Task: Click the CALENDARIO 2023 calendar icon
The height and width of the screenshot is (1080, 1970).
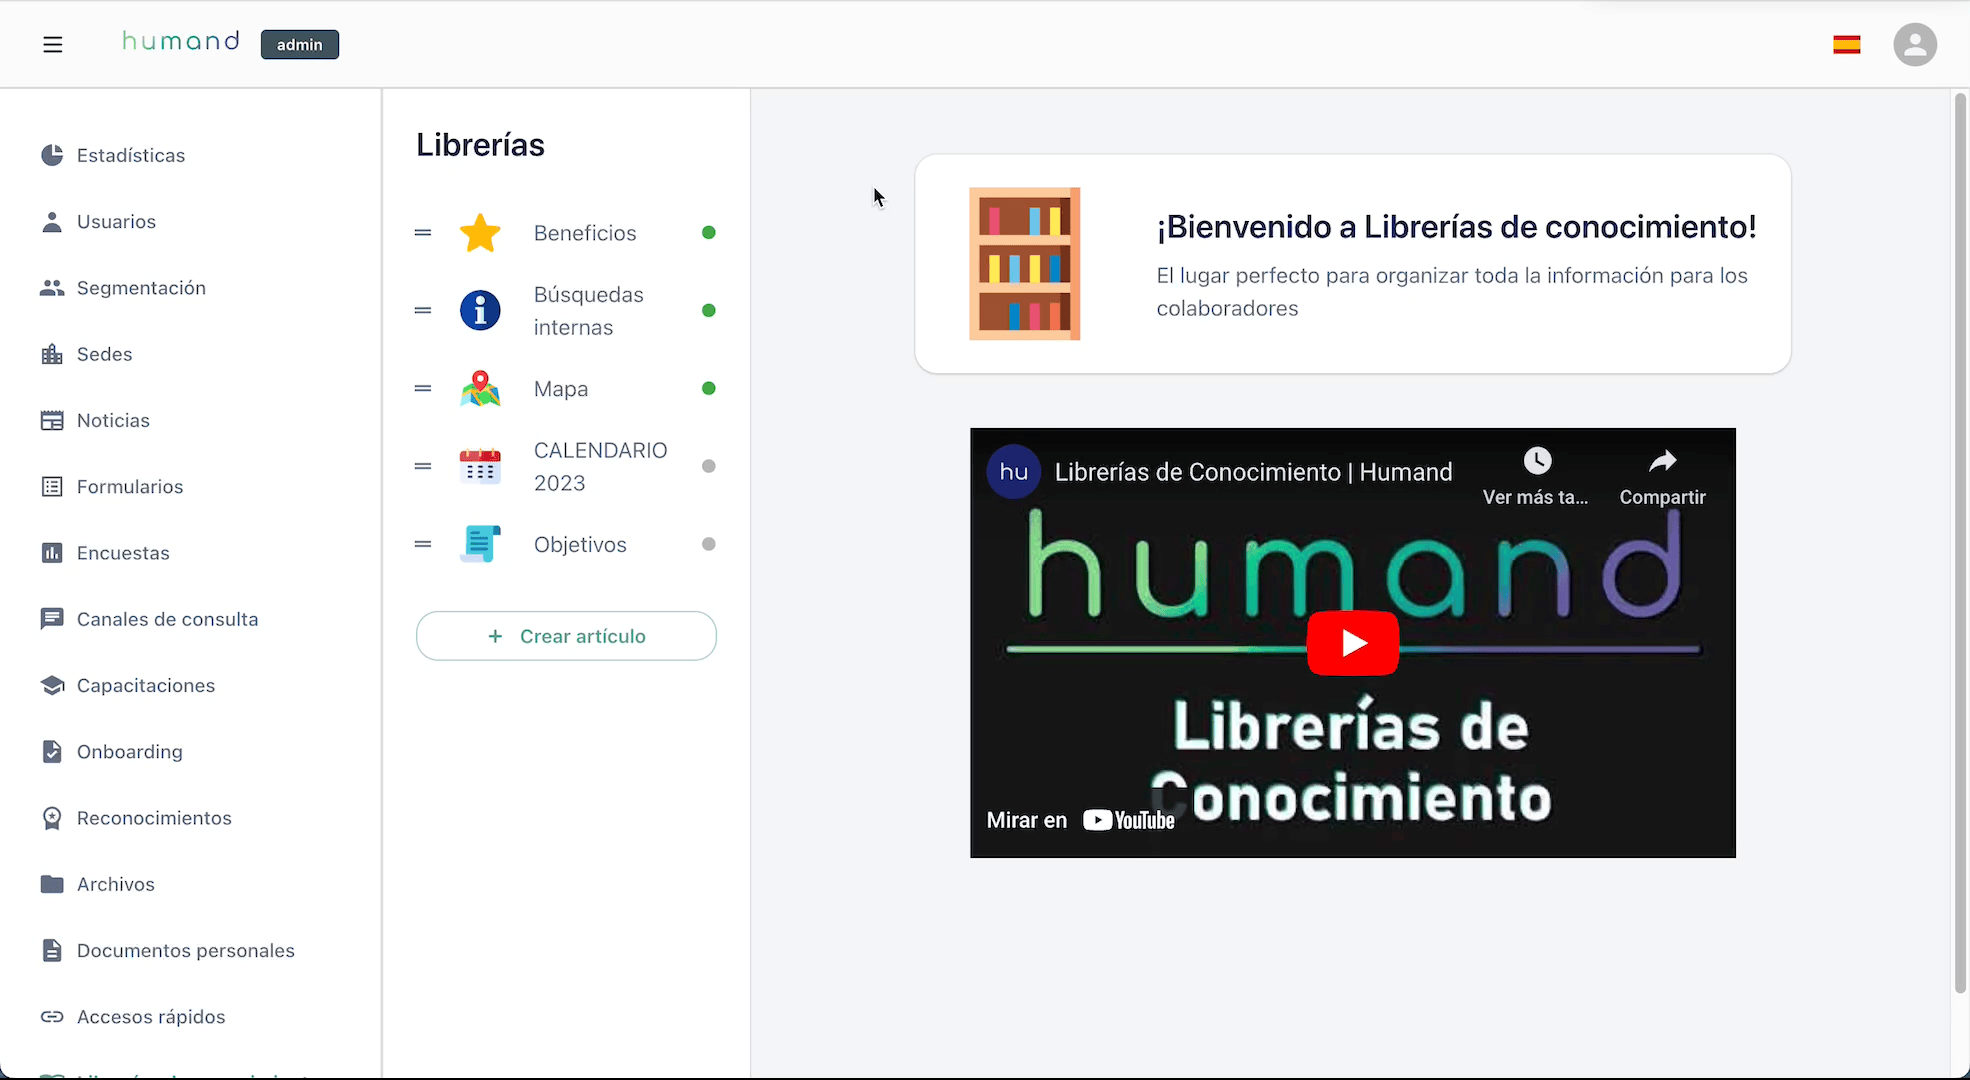Action: pos(480,466)
